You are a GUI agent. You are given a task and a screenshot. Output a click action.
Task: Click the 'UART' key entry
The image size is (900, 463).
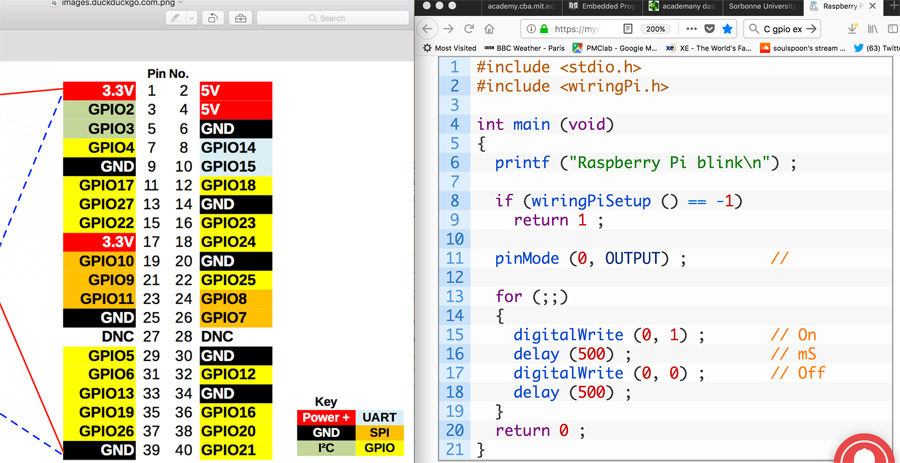(x=379, y=417)
